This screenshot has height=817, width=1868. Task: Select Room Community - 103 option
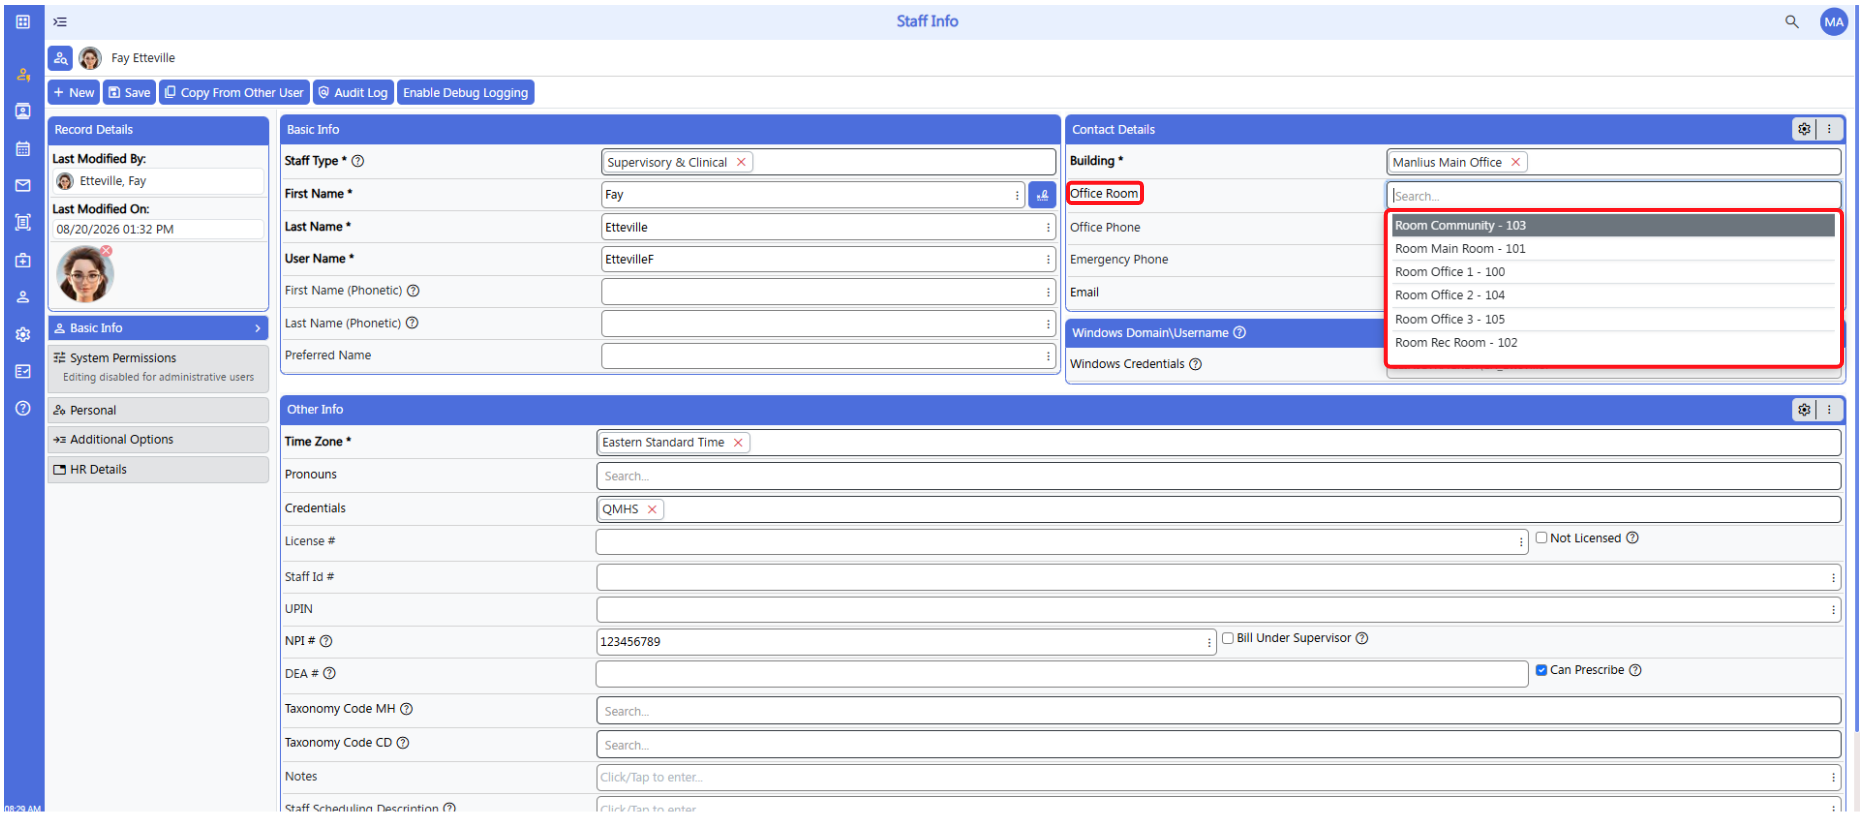click(1613, 225)
